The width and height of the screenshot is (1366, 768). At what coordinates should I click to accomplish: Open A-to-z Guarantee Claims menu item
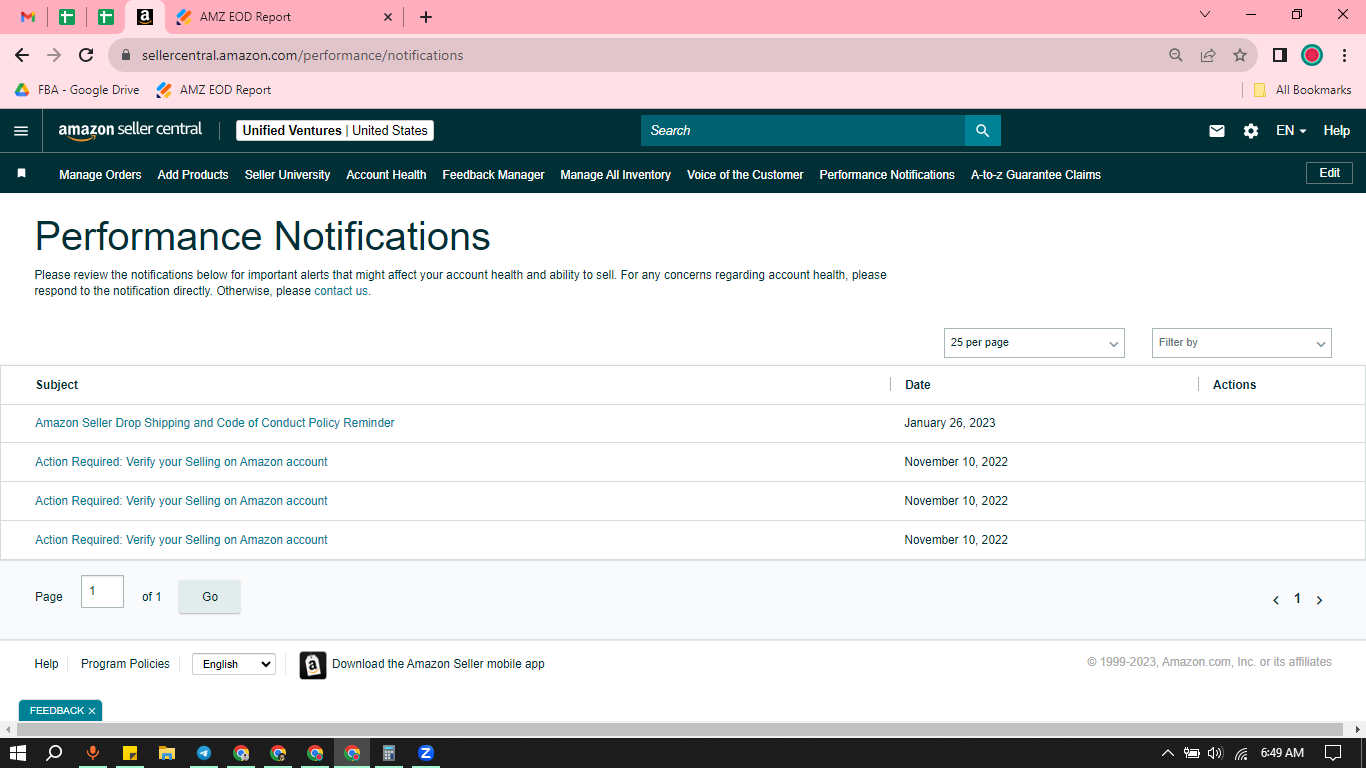point(1036,174)
